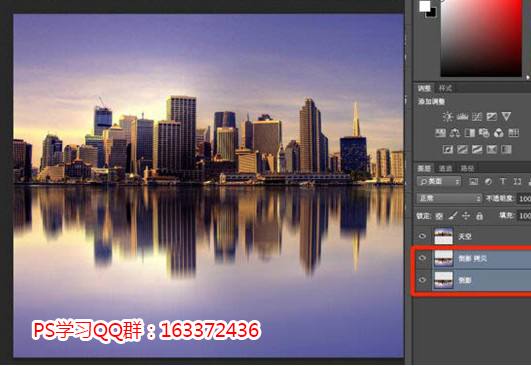Click the opacity value field
The image size is (531, 366).
click(x=524, y=199)
